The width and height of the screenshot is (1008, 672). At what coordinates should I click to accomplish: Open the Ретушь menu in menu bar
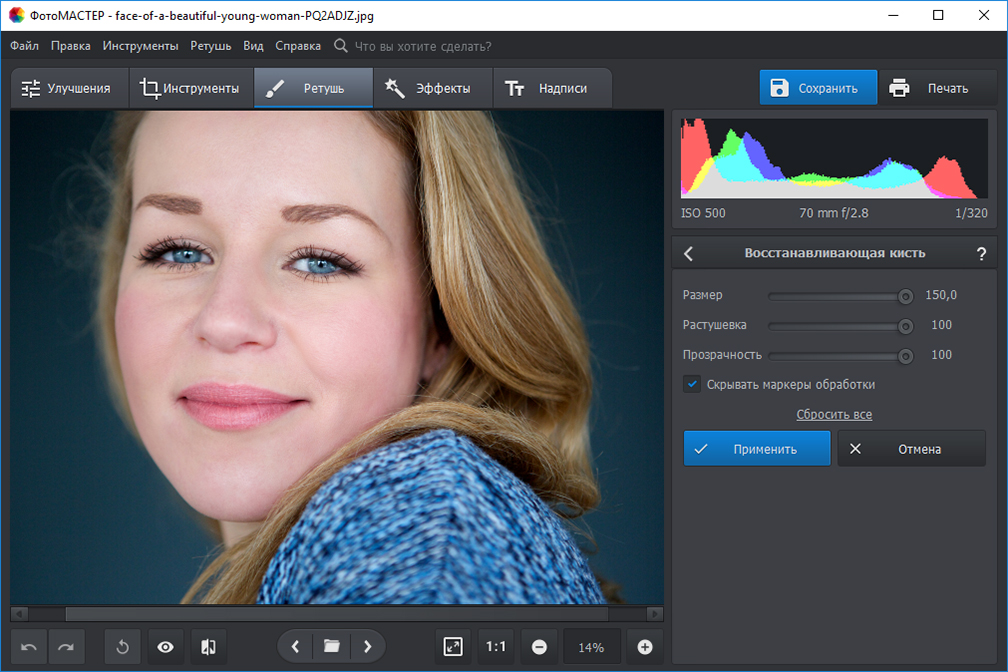pos(211,46)
